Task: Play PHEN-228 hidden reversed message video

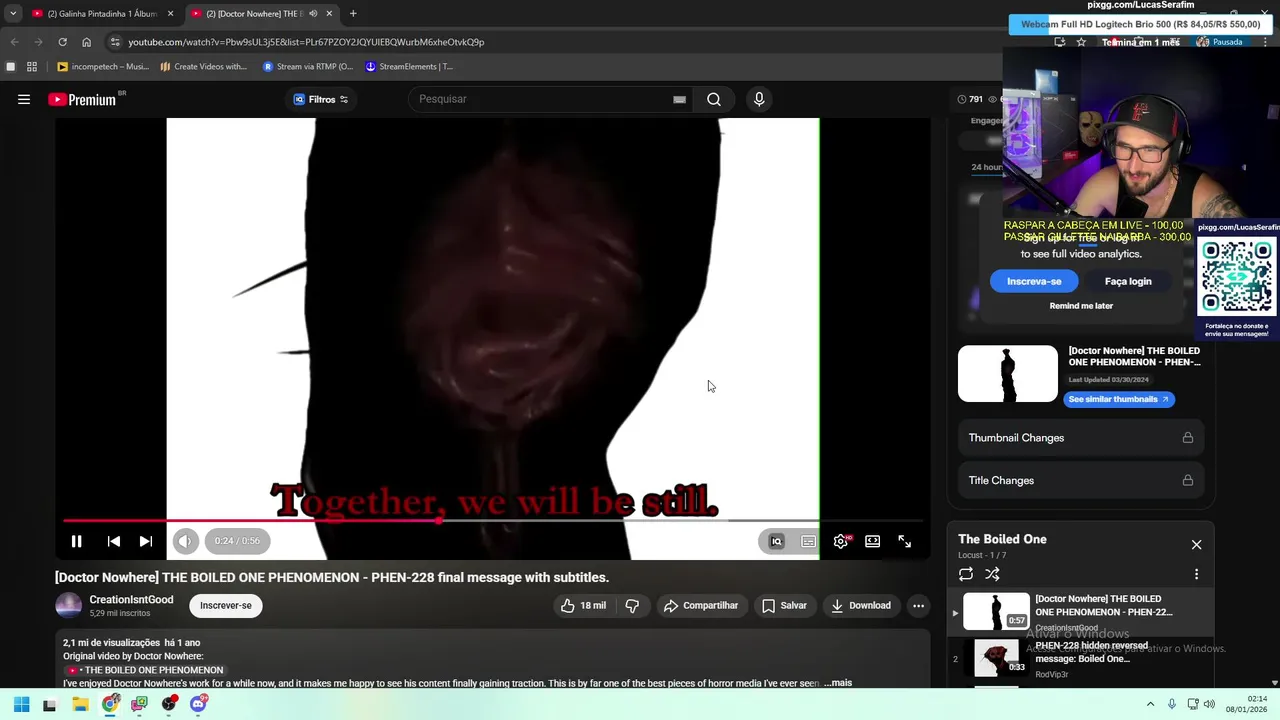Action: (x=1080, y=659)
